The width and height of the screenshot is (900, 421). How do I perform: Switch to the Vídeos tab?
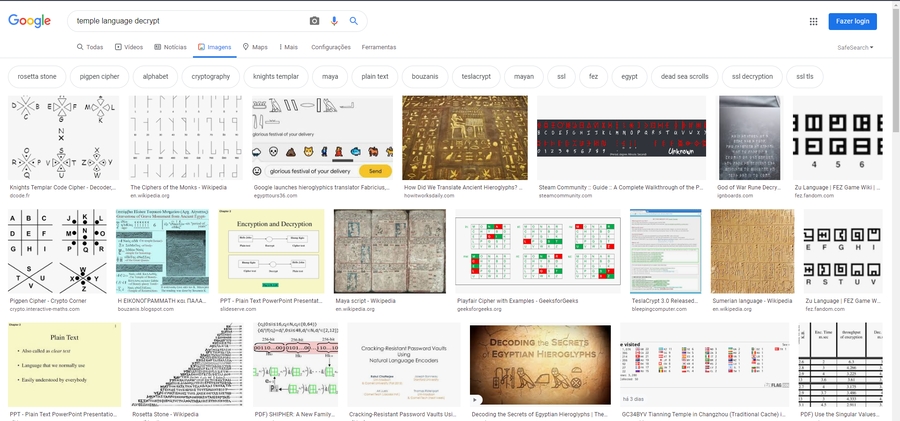point(128,47)
